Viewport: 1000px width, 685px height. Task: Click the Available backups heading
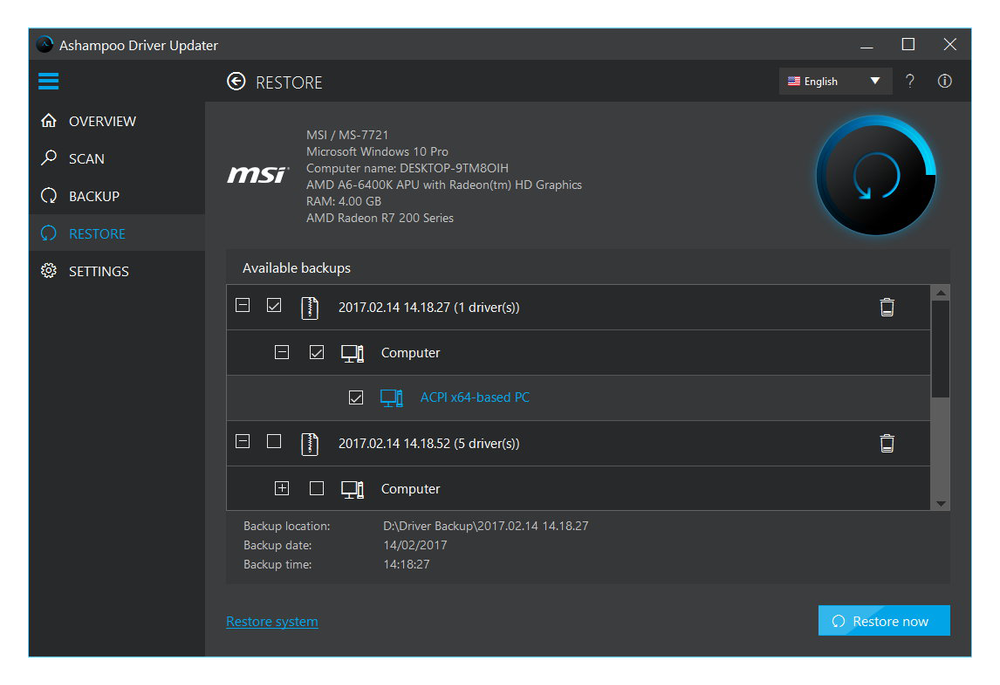(297, 268)
